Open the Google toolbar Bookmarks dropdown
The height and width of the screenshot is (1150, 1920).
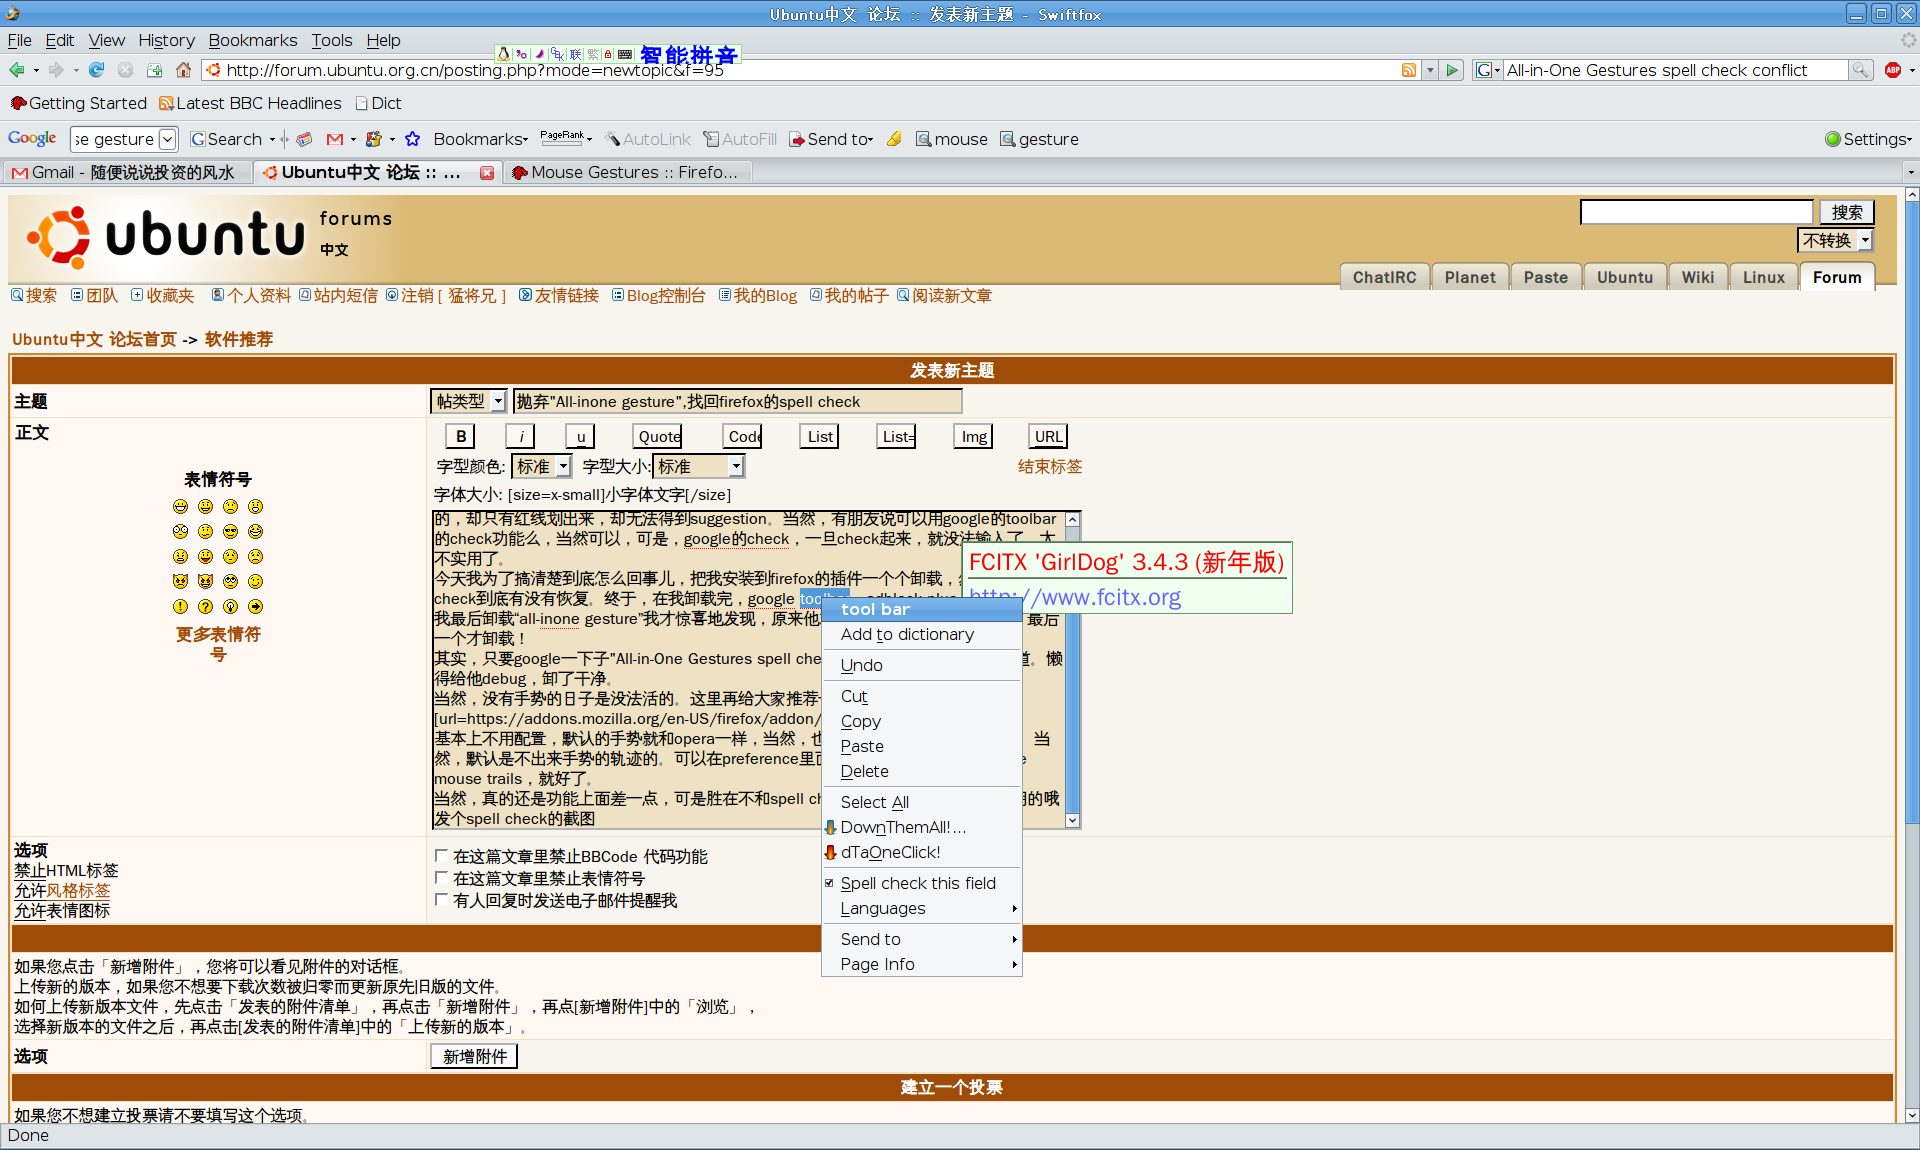click(480, 139)
